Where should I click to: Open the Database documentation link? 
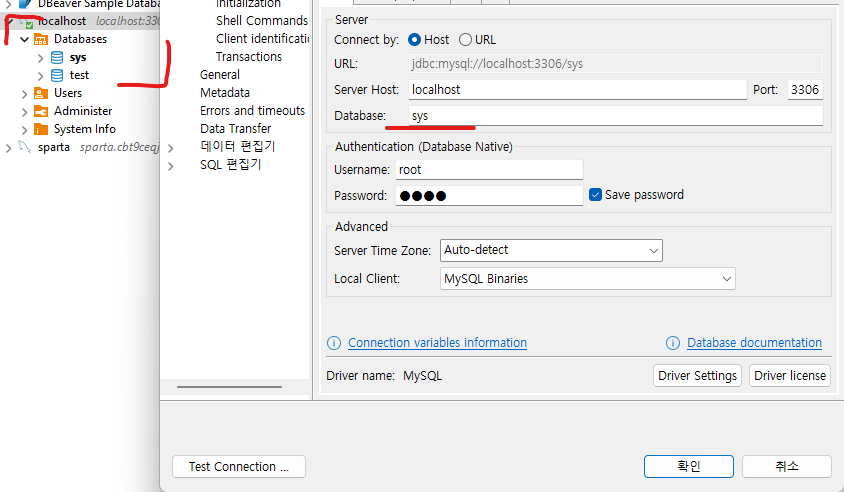pos(755,343)
